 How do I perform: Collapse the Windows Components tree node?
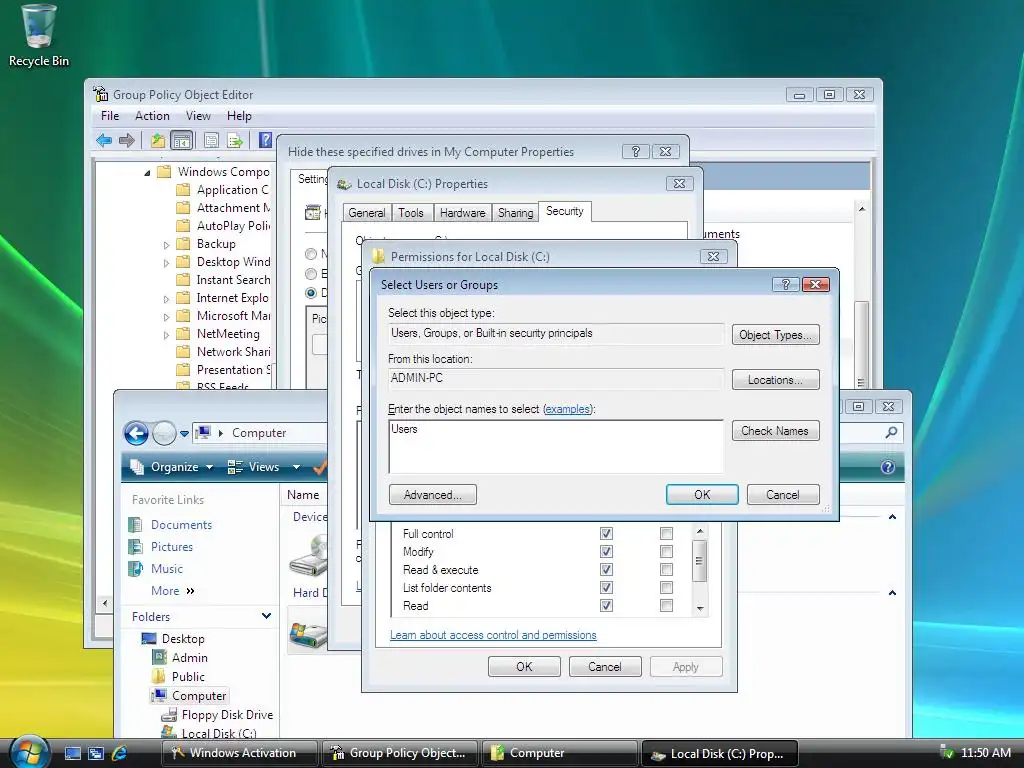(148, 172)
